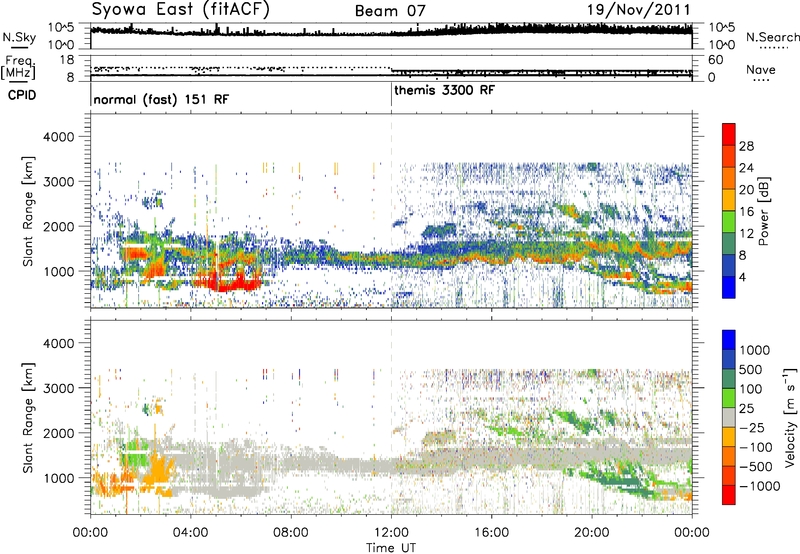Click the '12:00' time axis tick label
This screenshot has width=800, height=554.
pos(391,533)
